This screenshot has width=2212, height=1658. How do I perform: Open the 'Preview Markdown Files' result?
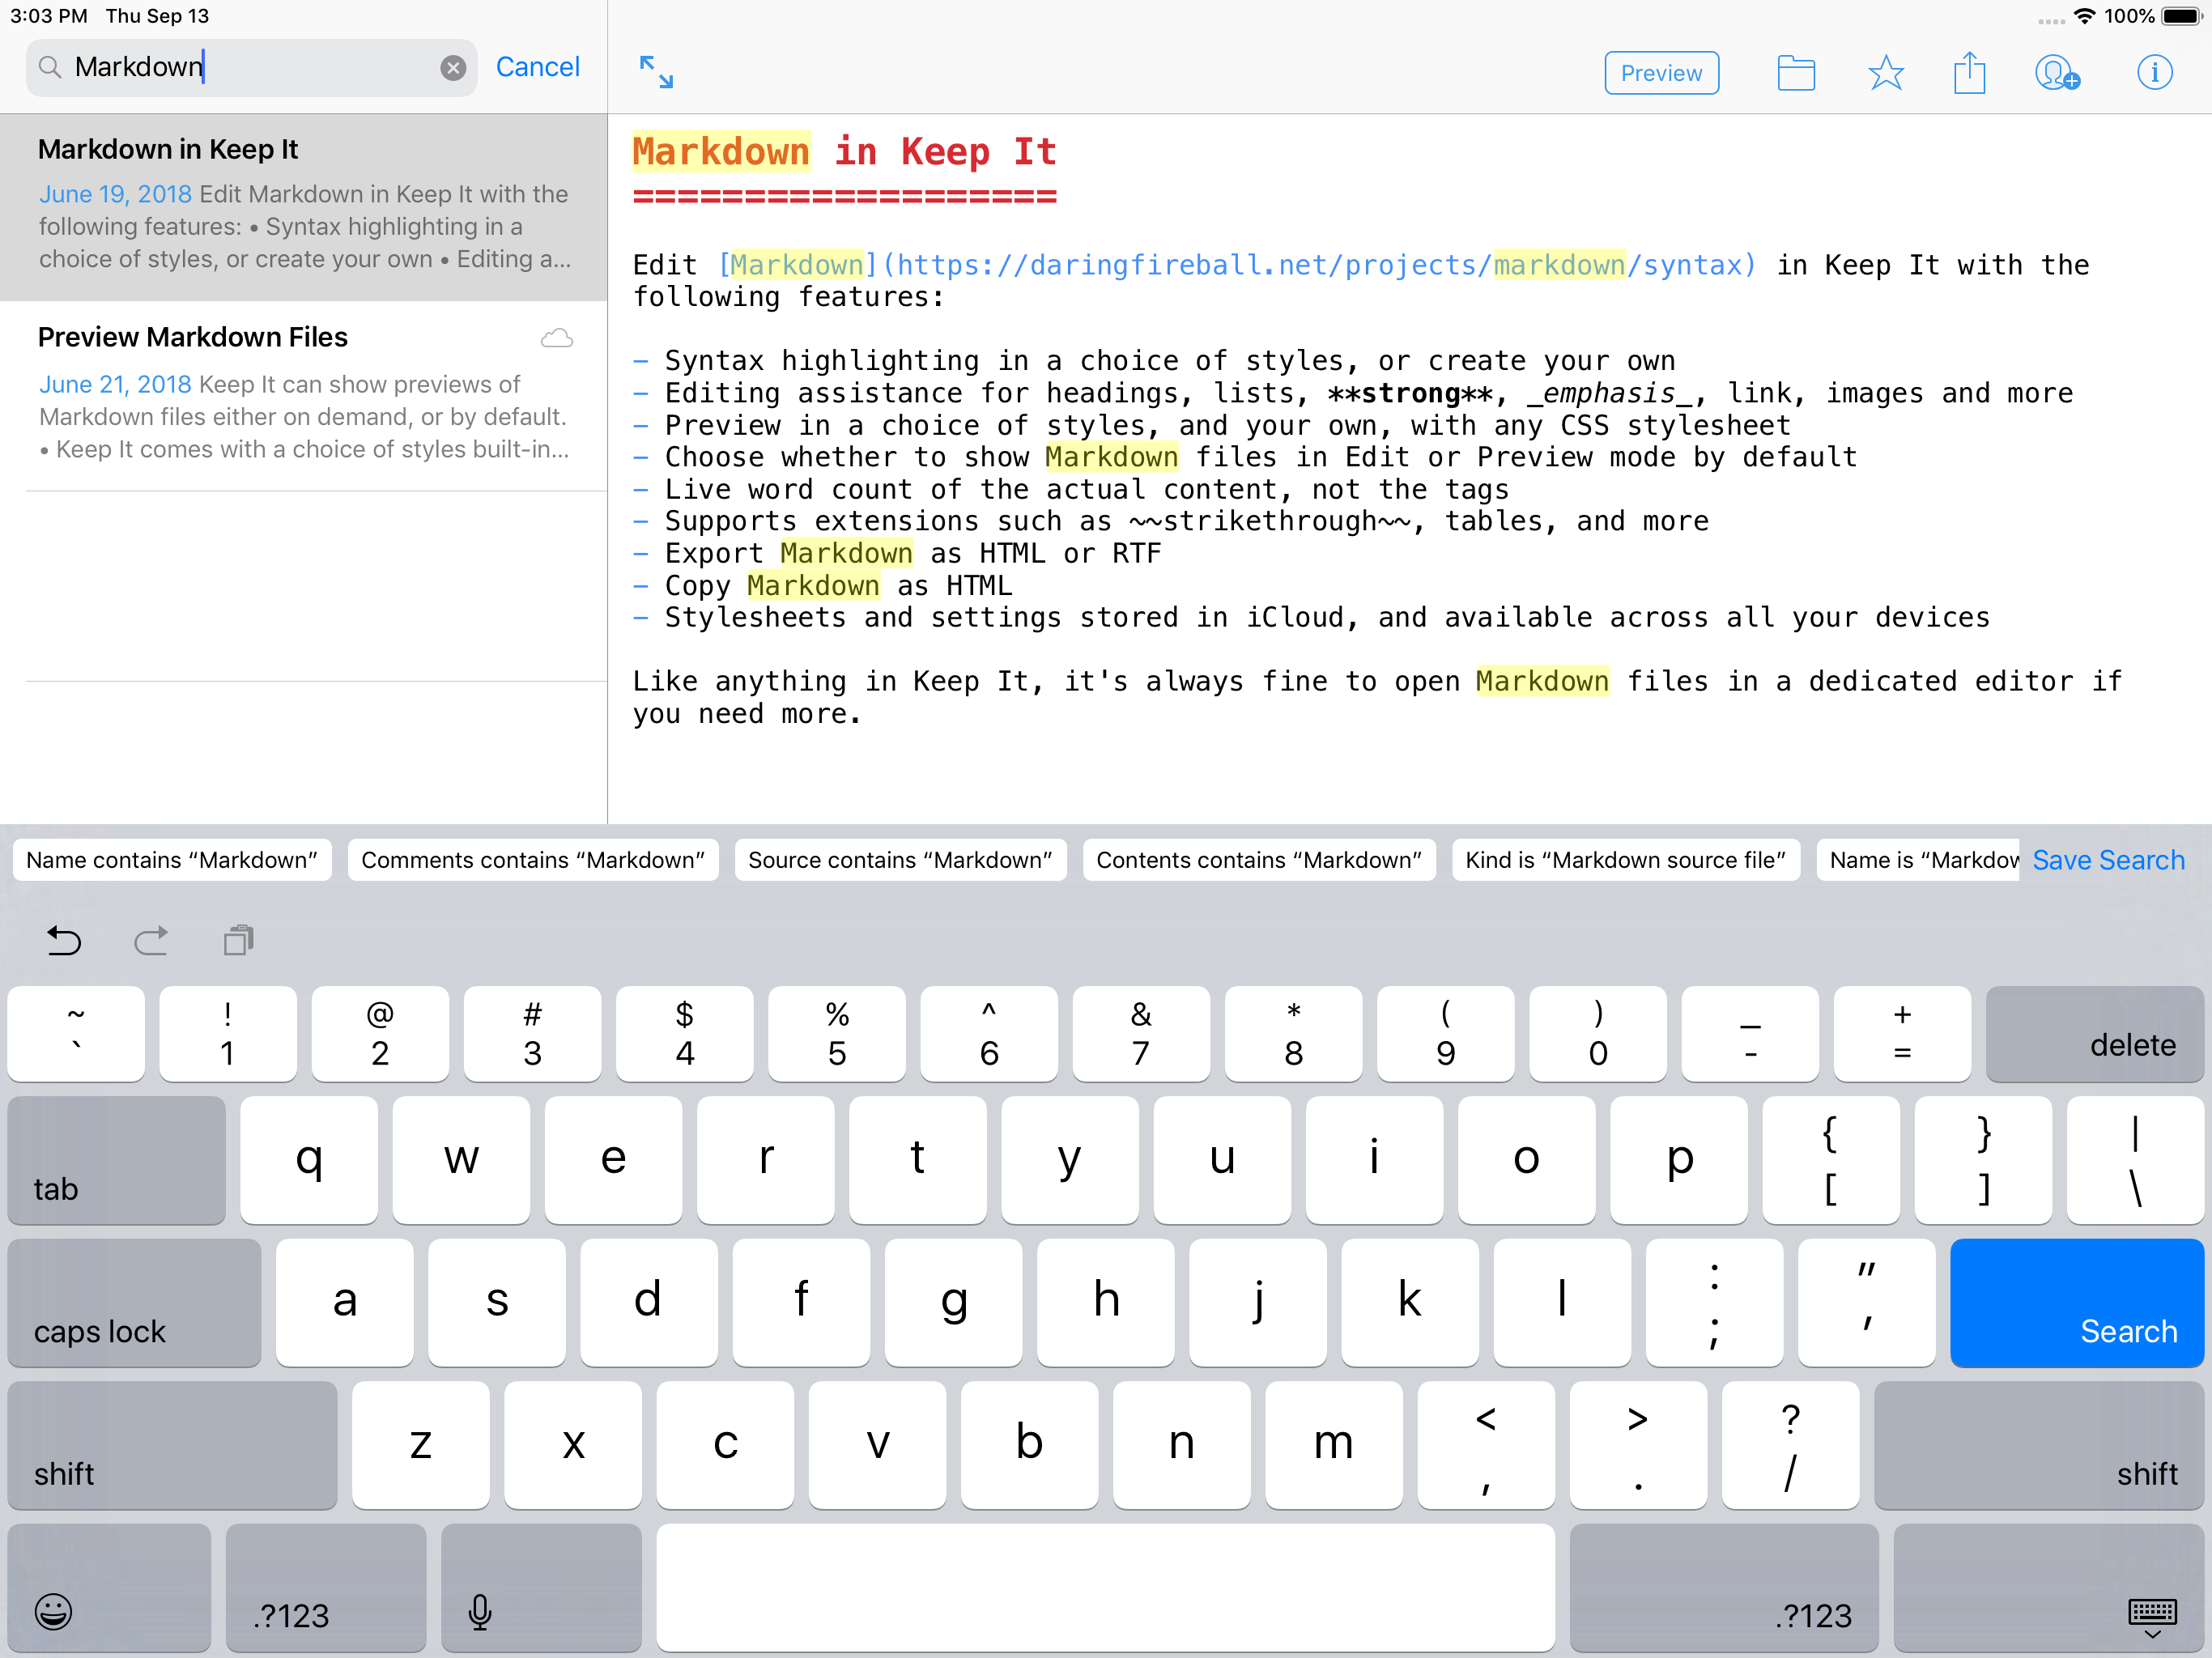(x=303, y=396)
